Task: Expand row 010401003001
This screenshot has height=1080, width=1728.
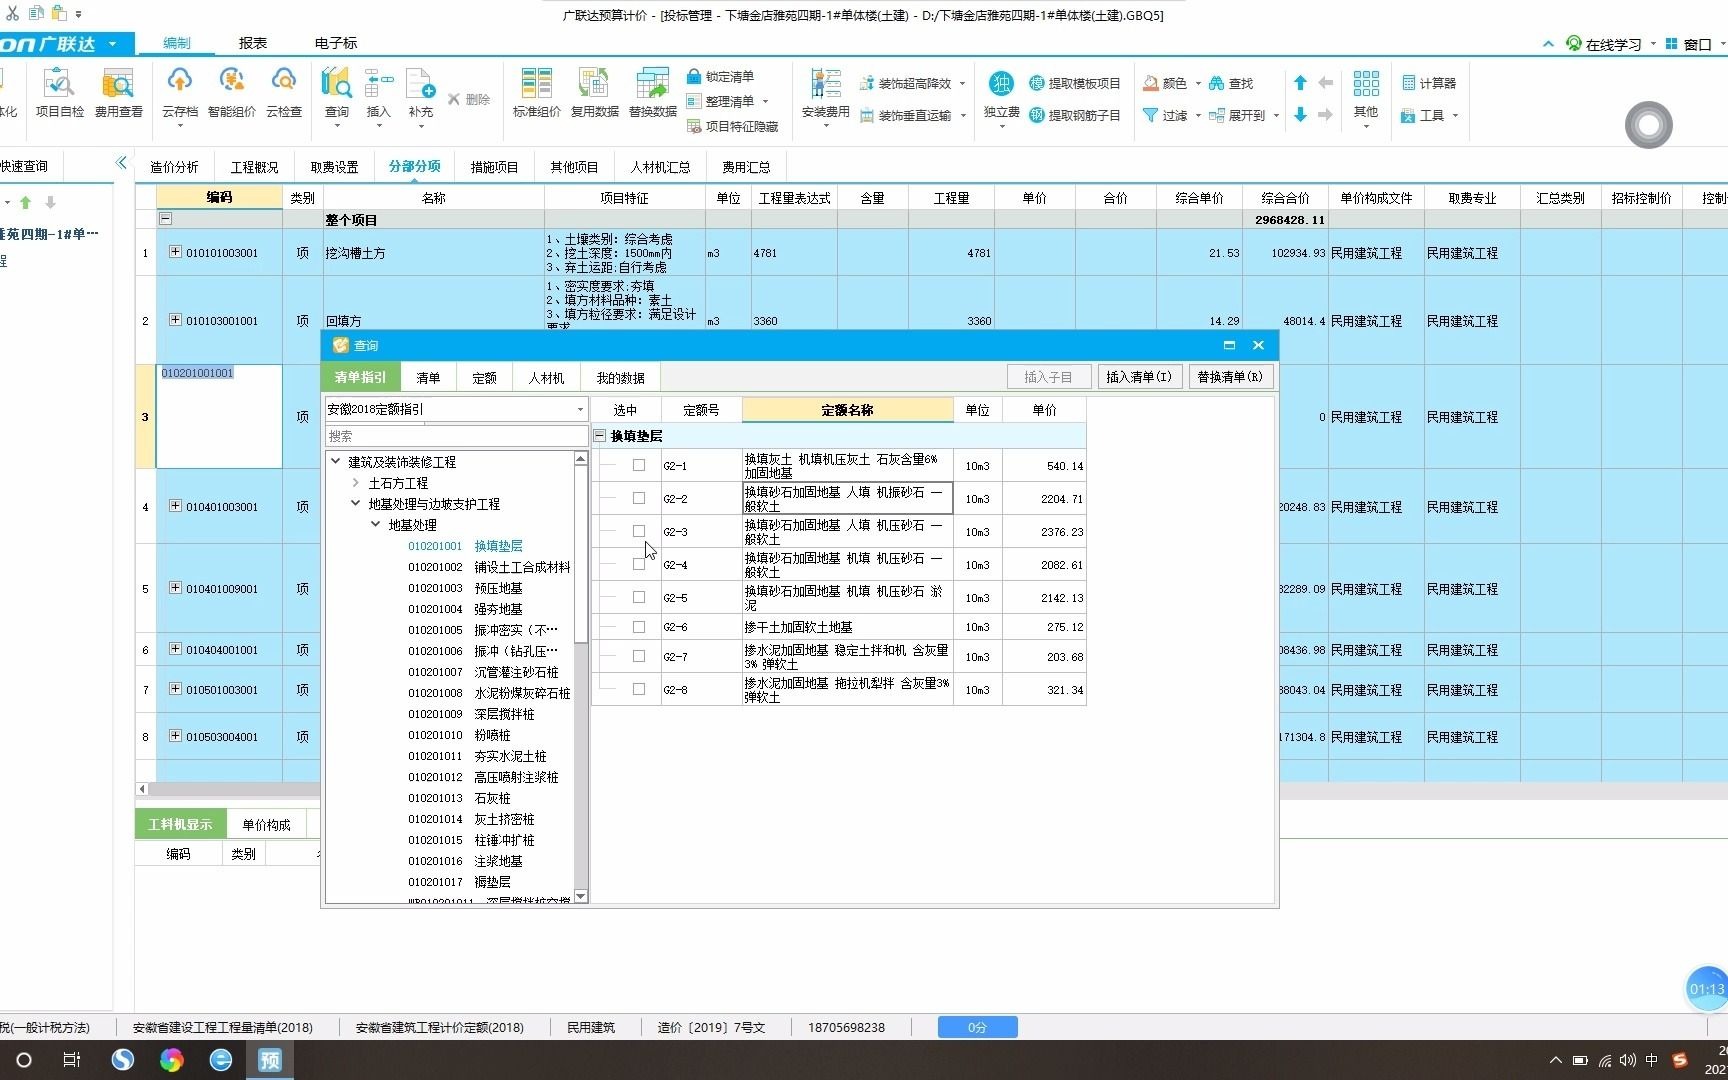Action: click(x=175, y=506)
